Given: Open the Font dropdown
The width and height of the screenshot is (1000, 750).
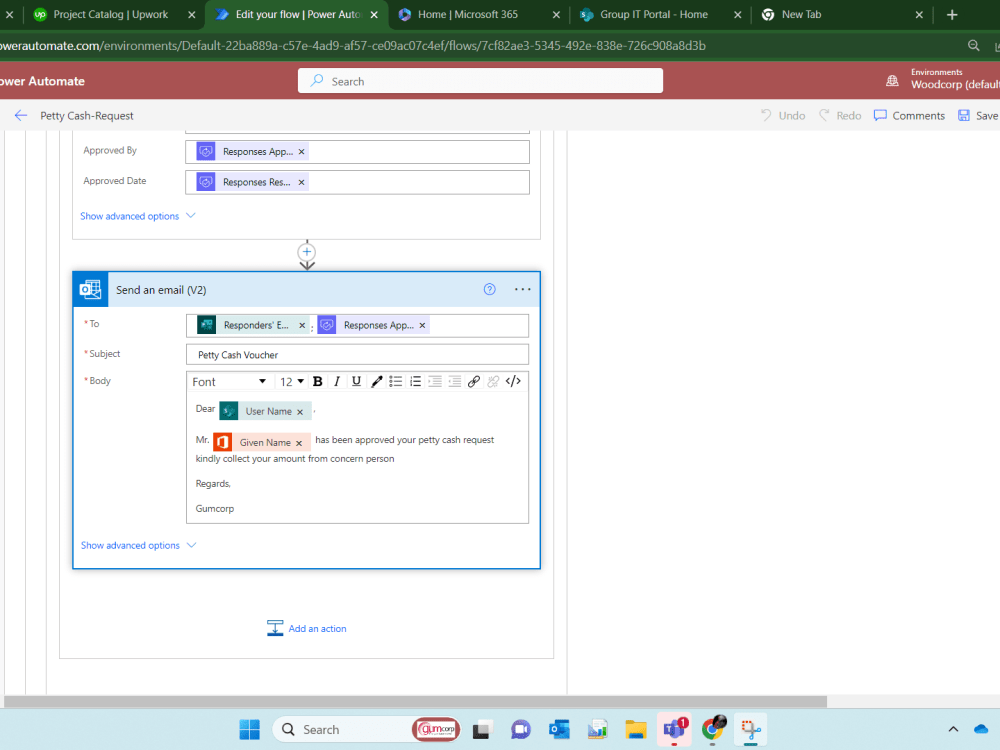Looking at the screenshot, I should (x=229, y=381).
